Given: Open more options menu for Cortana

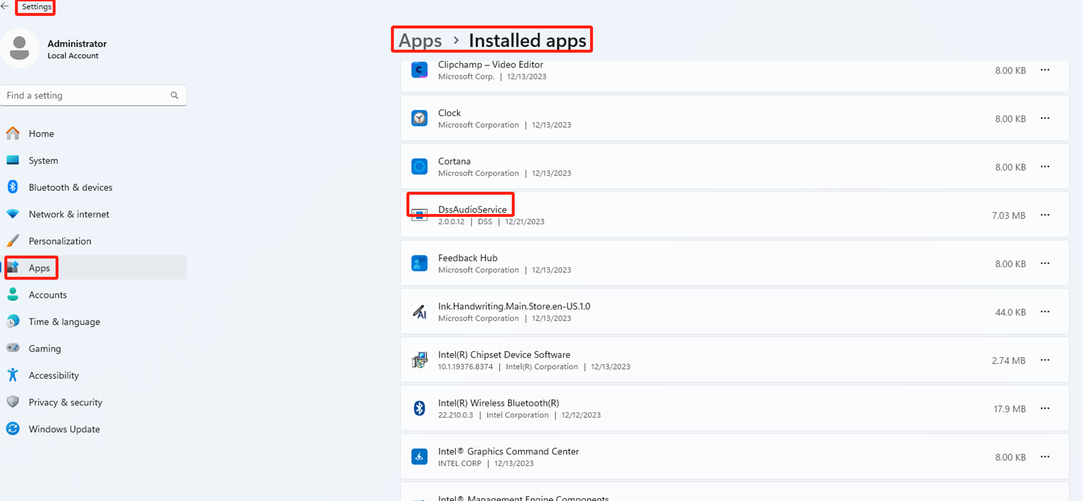Looking at the screenshot, I should [x=1045, y=167].
